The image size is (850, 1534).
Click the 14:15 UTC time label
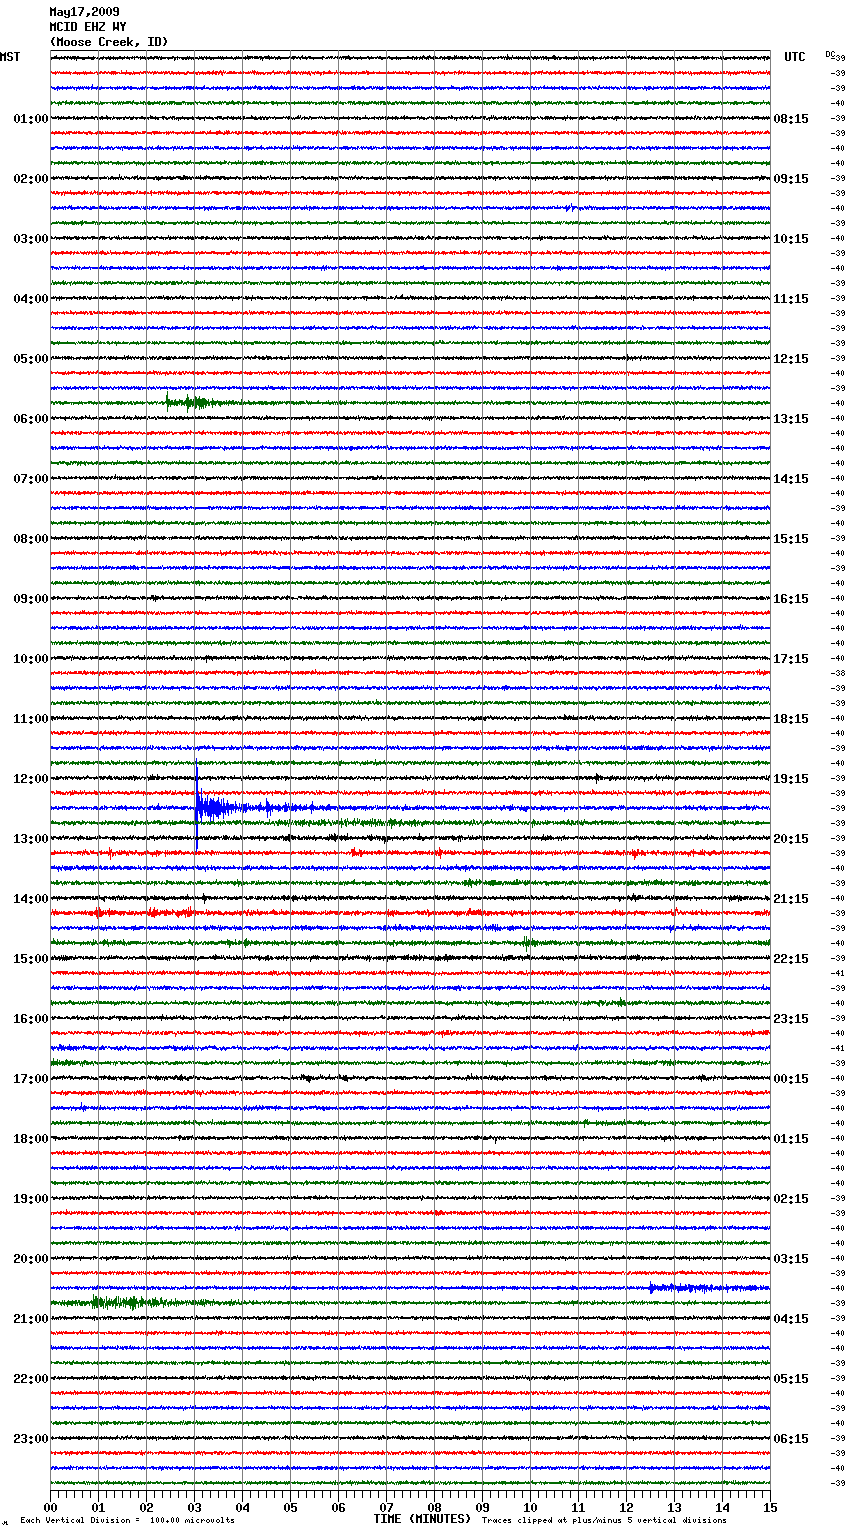point(791,479)
